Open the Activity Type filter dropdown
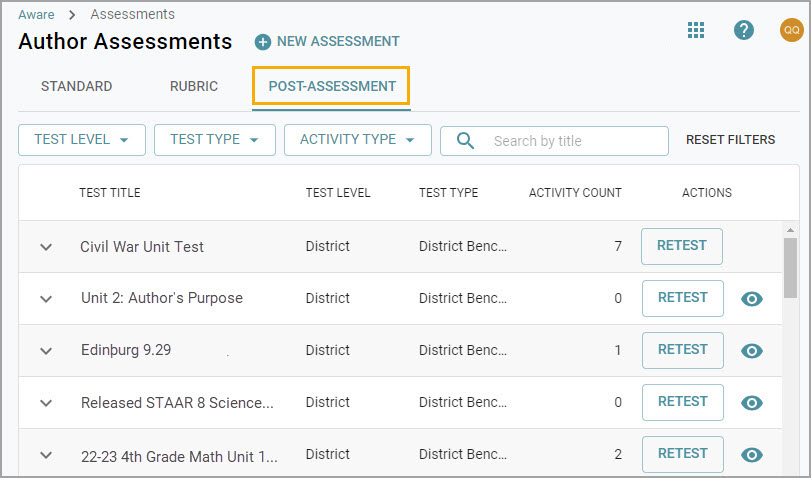Screen dimensions: 811x478 [357, 140]
